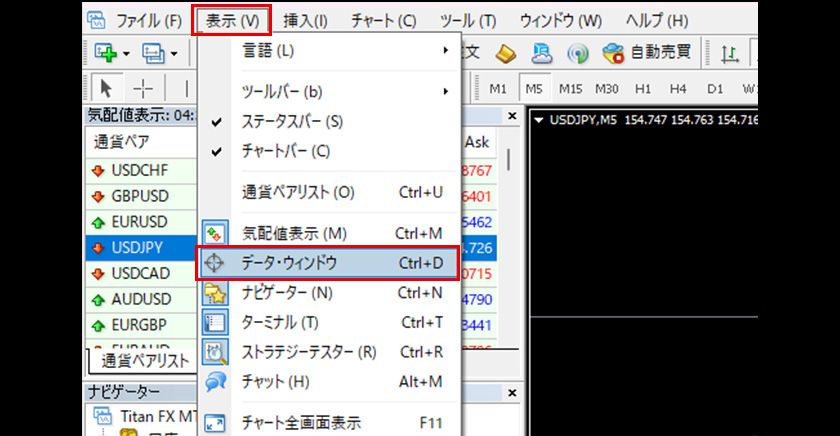The width and height of the screenshot is (840, 436).
Task: Open the profiles dropdown arrow in toolbar
Action: [x=175, y=53]
